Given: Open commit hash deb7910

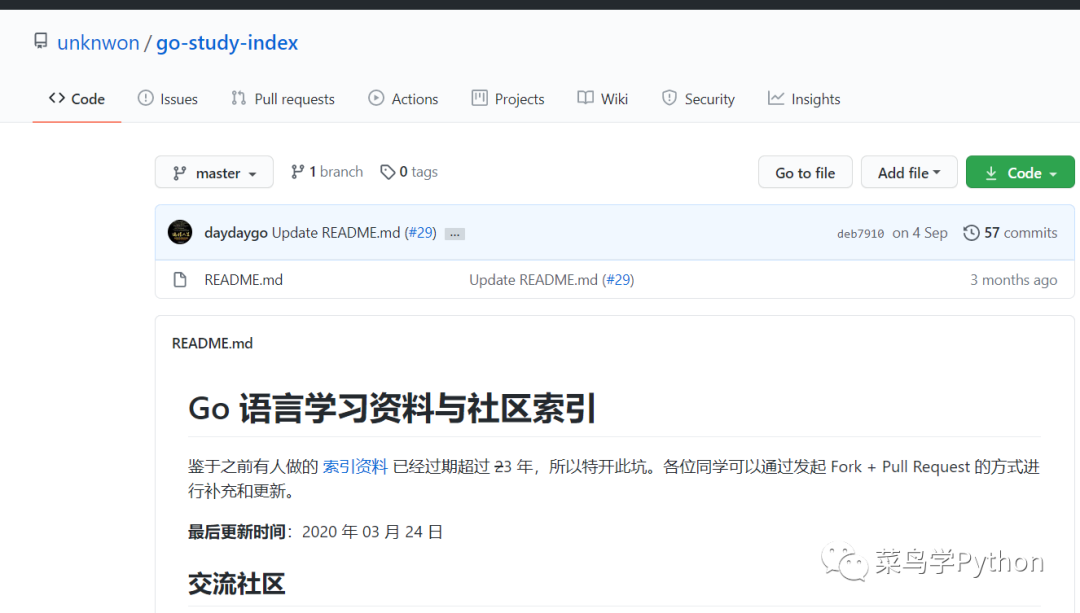Looking at the screenshot, I should click(860, 233).
